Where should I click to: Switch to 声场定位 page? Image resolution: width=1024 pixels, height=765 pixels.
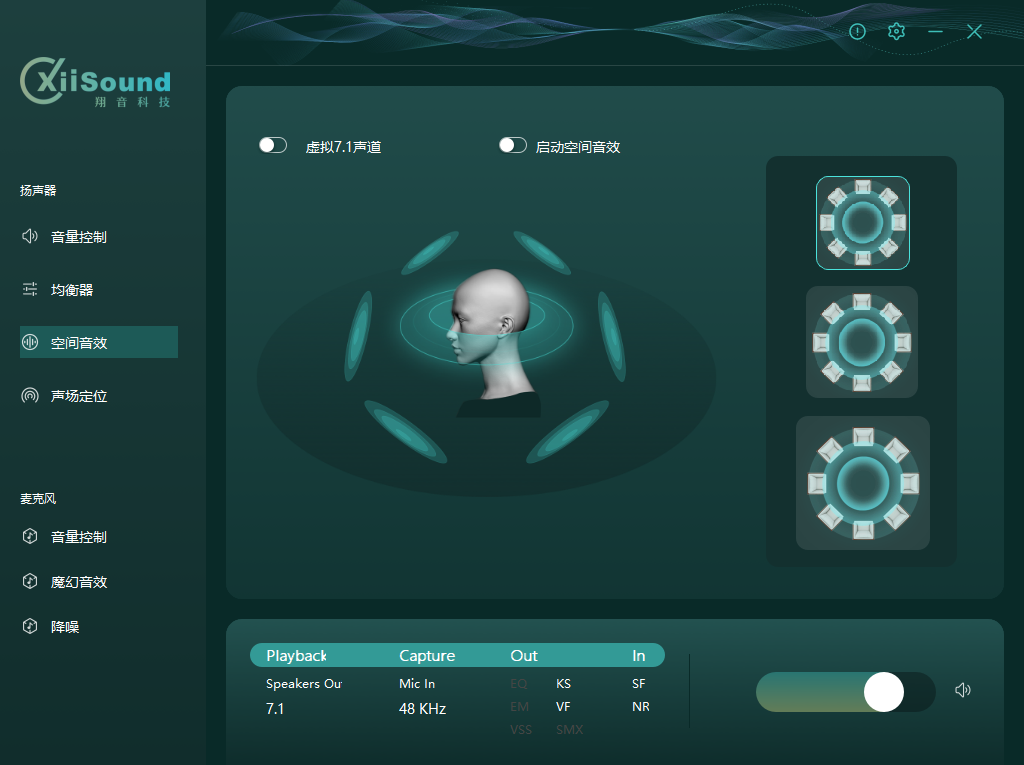(79, 396)
